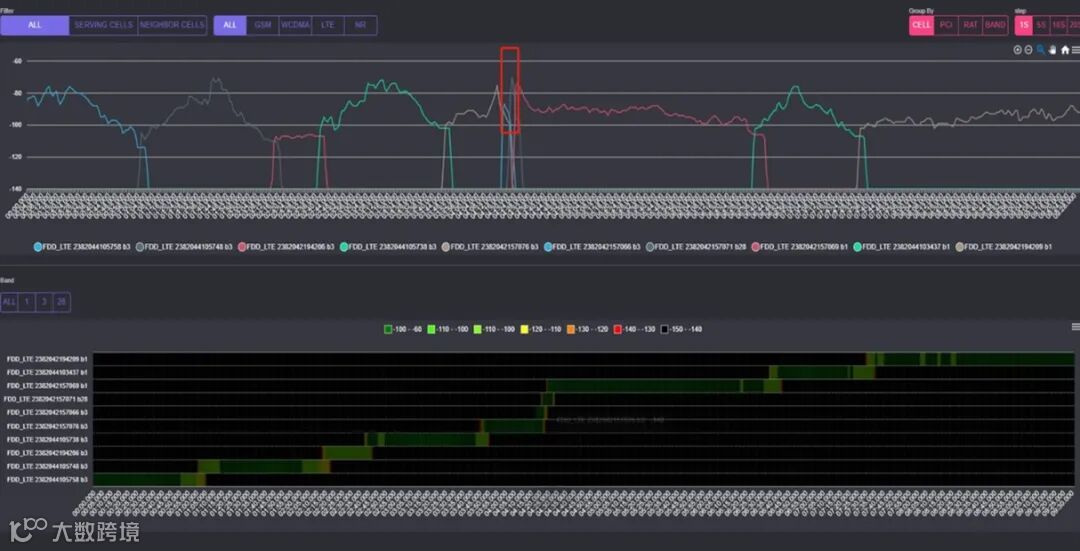1080x551 pixels.
Task: Filter technology by WCDMA
Action: point(295,25)
